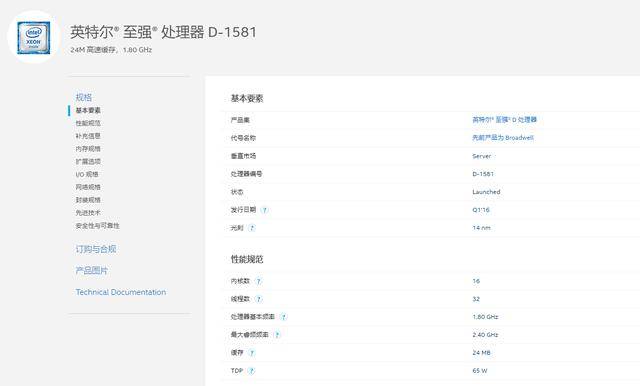Open help icon next to 线程数
The width and height of the screenshot is (640, 386).
click(258, 299)
